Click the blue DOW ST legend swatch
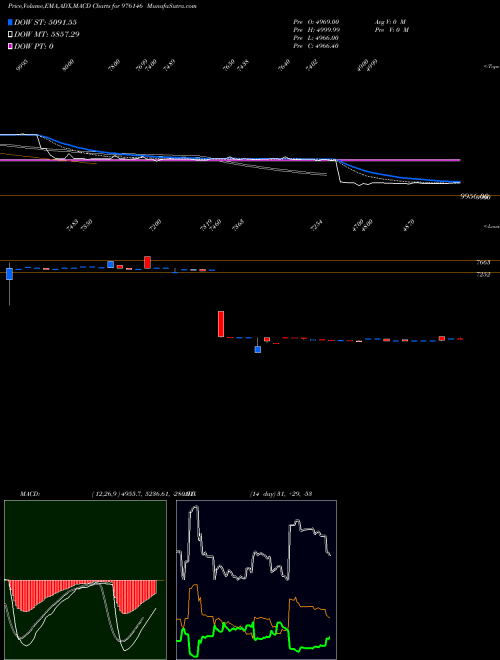The width and height of the screenshot is (500, 660). (x=10, y=22)
